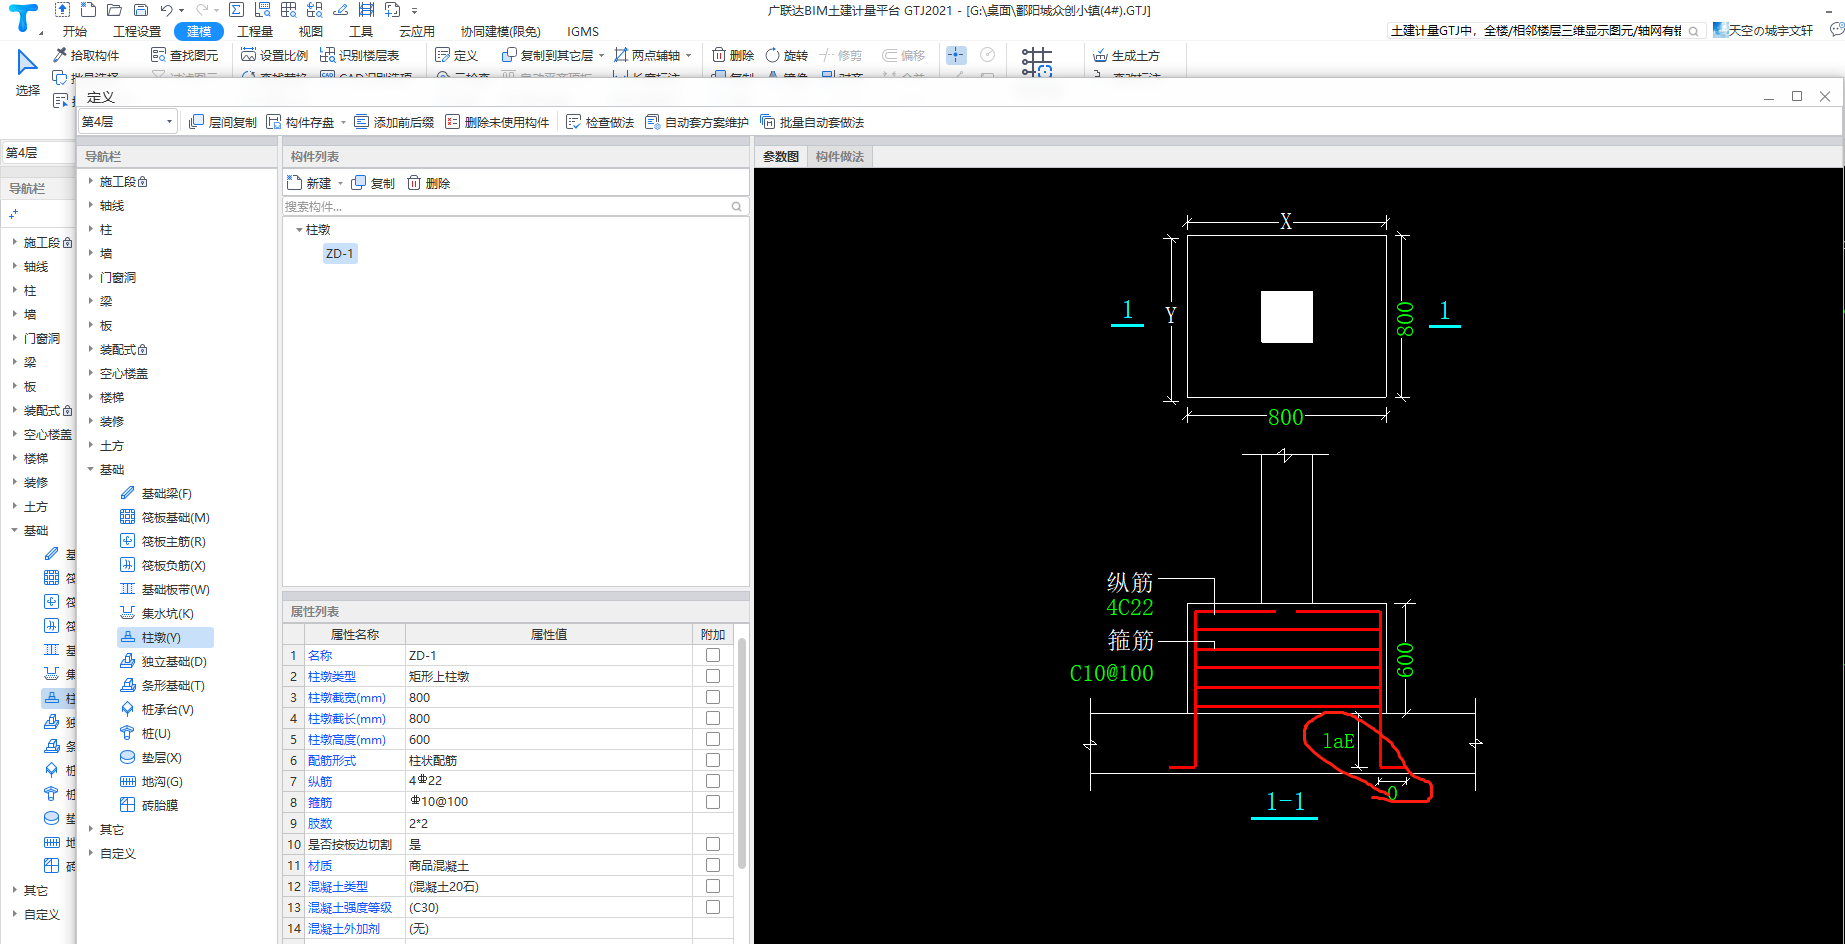Click 纵筋 property name link

(x=320, y=781)
